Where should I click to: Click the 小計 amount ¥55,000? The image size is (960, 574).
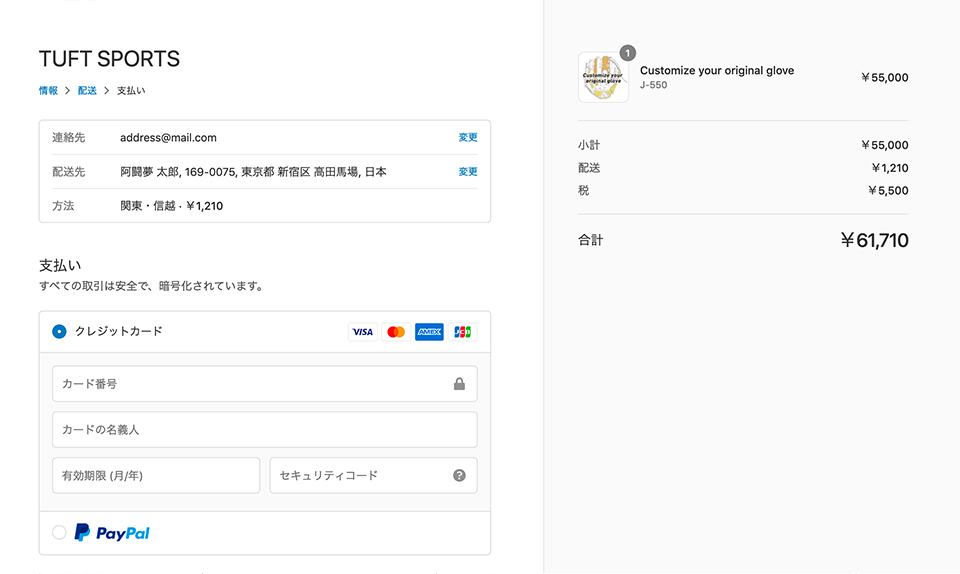[885, 145]
